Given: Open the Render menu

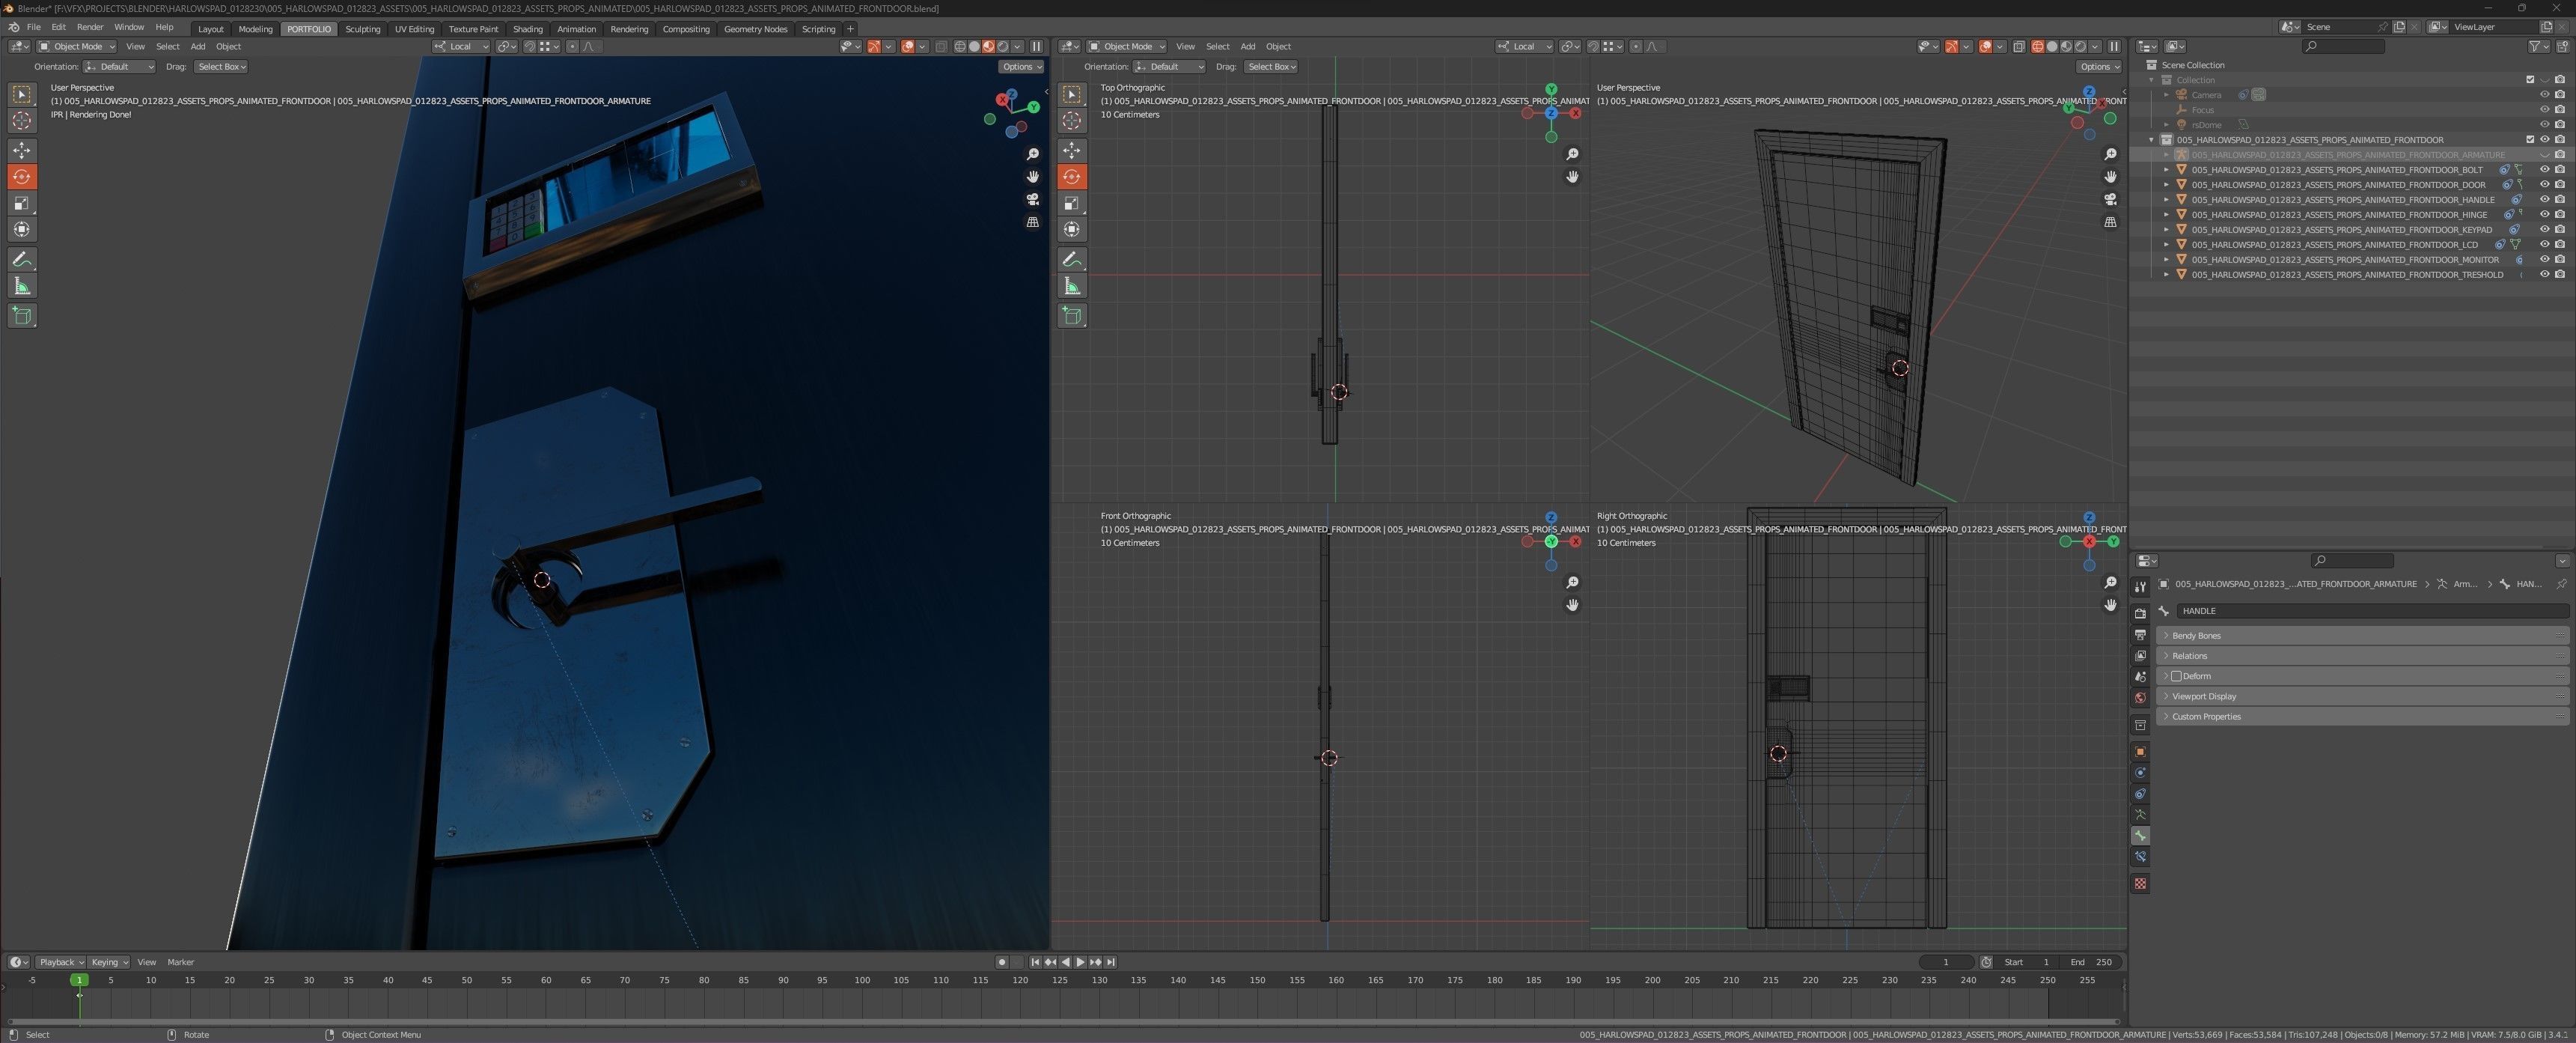Looking at the screenshot, I should click(x=89, y=27).
